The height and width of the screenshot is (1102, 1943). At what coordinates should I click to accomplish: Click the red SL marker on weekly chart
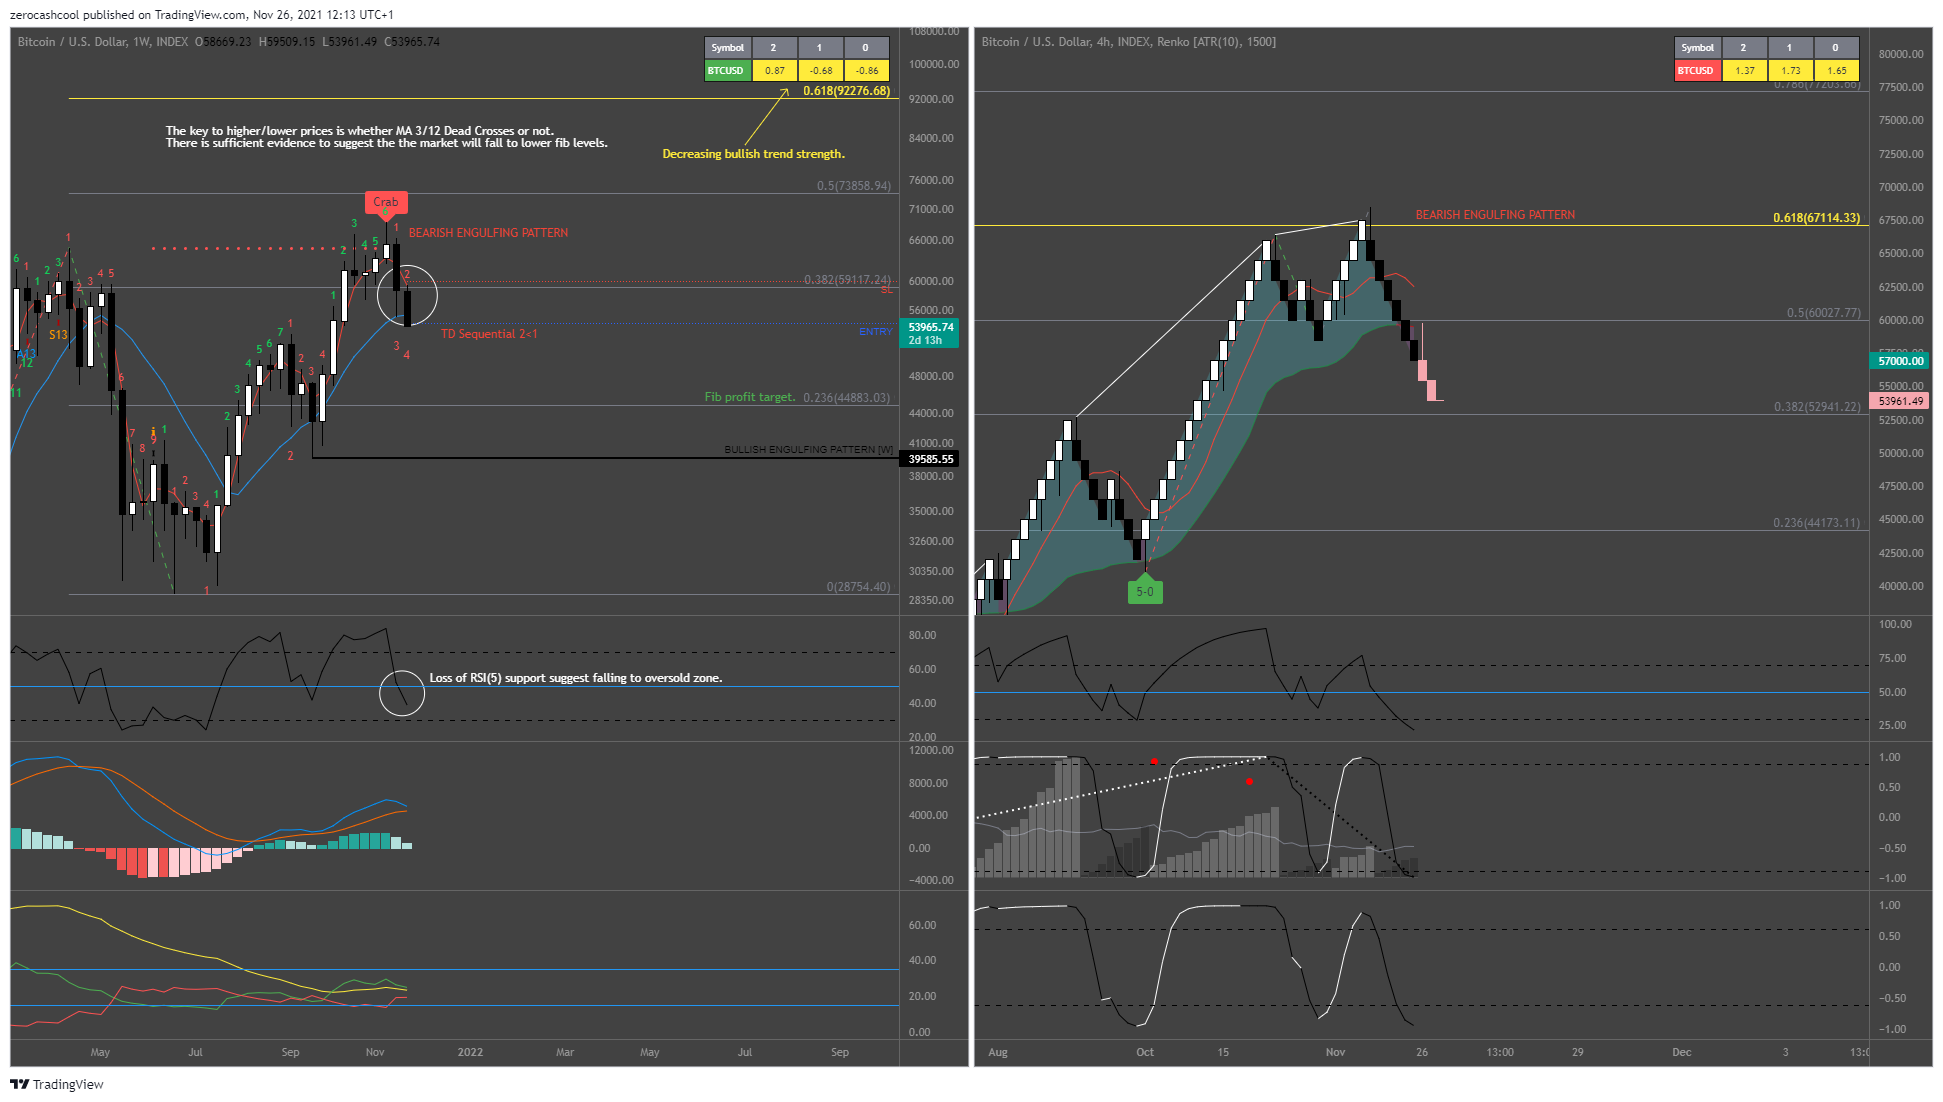(x=887, y=290)
